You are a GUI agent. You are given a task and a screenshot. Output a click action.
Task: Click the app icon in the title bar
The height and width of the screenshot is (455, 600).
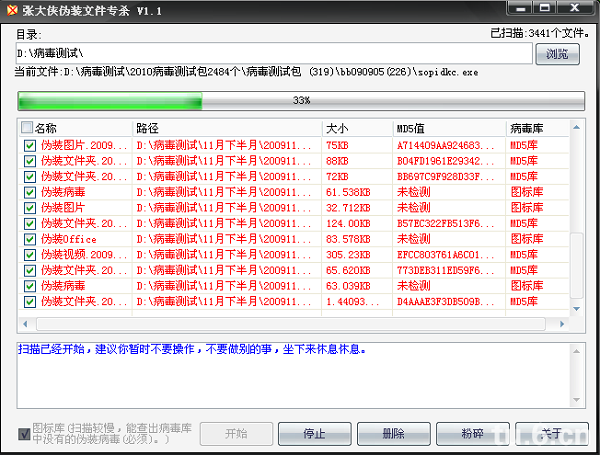click(11, 10)
